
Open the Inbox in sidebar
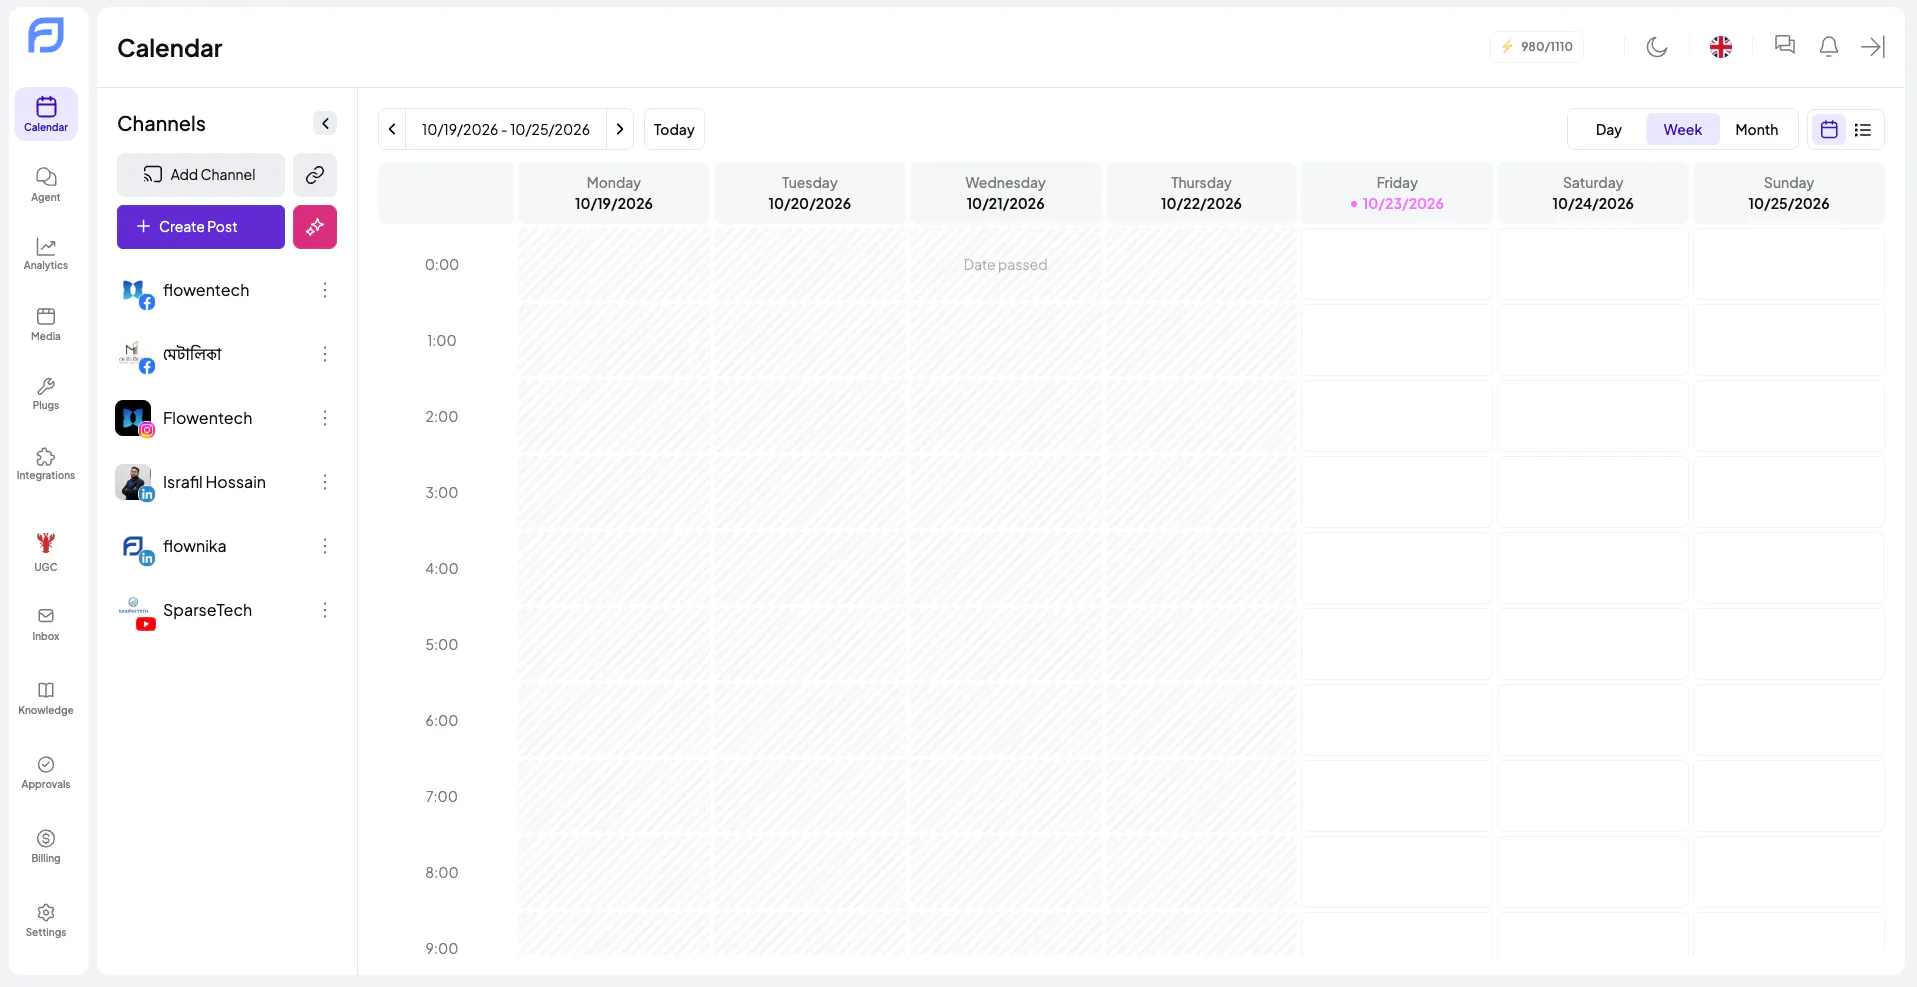click(x=46, y=624)
